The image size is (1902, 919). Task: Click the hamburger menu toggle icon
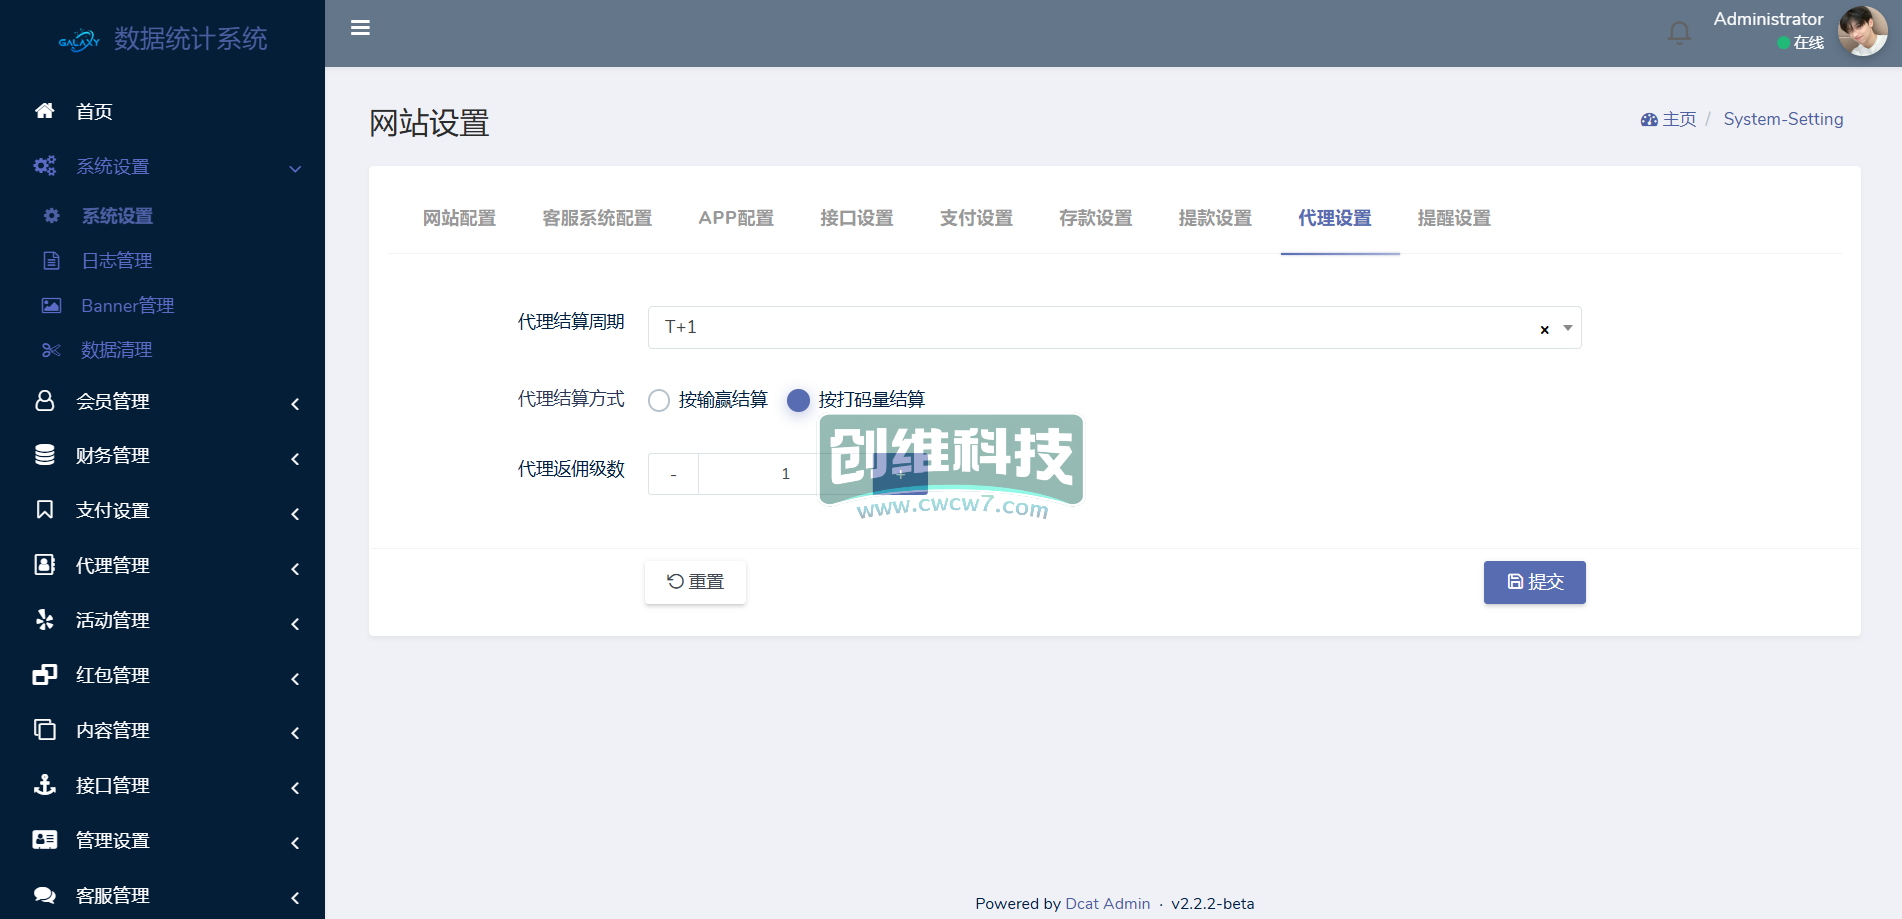click(x=360, y=28)
